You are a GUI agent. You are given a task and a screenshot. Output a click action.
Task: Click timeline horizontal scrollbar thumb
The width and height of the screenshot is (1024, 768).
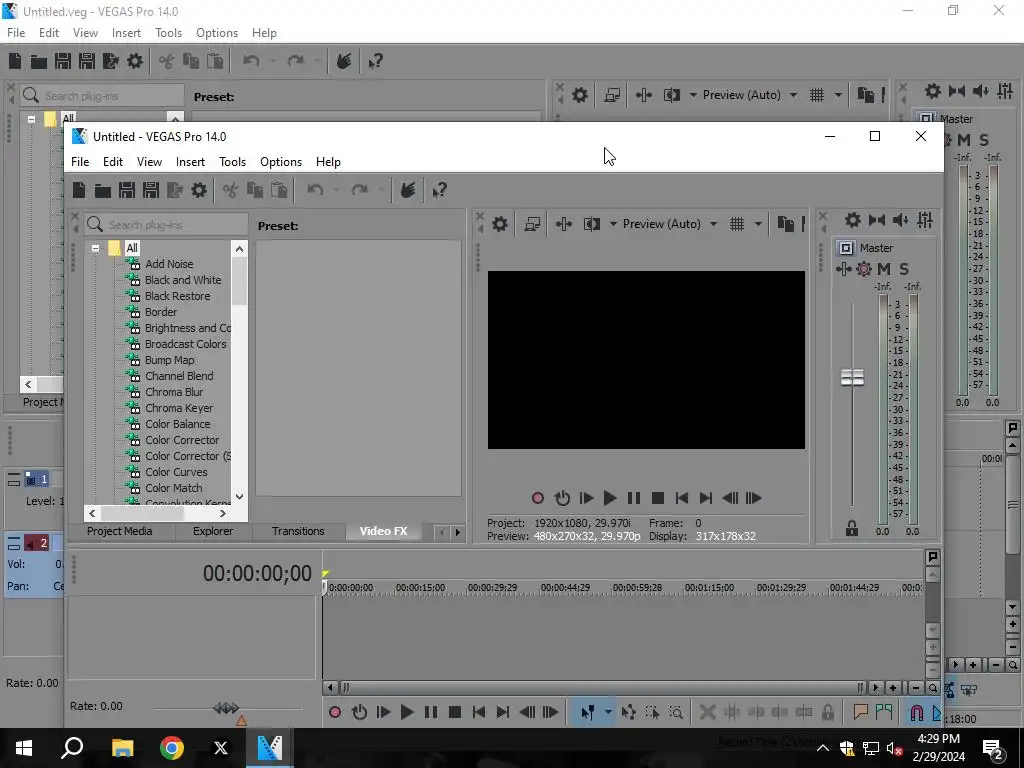pos(601,688)
